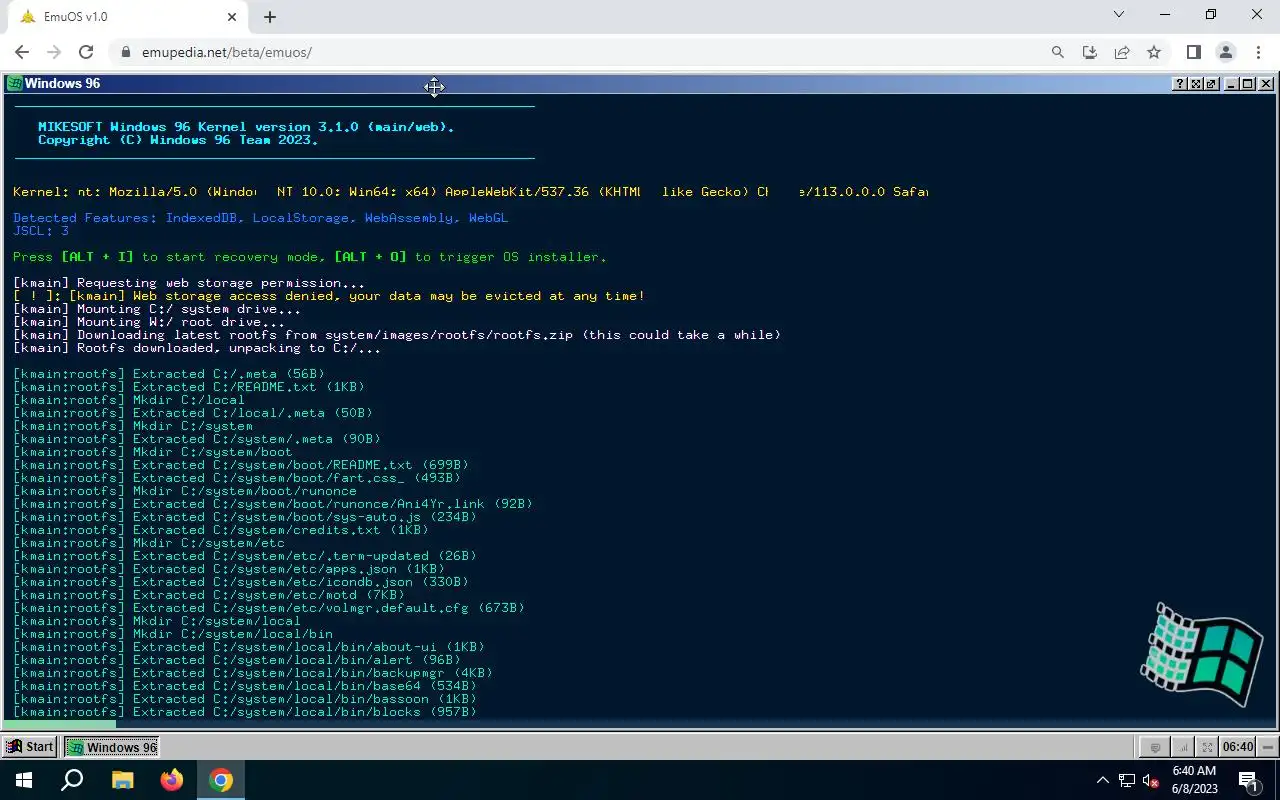Open the Chrome three-dot menu

pyautogui.click(x=1258, y=52)
